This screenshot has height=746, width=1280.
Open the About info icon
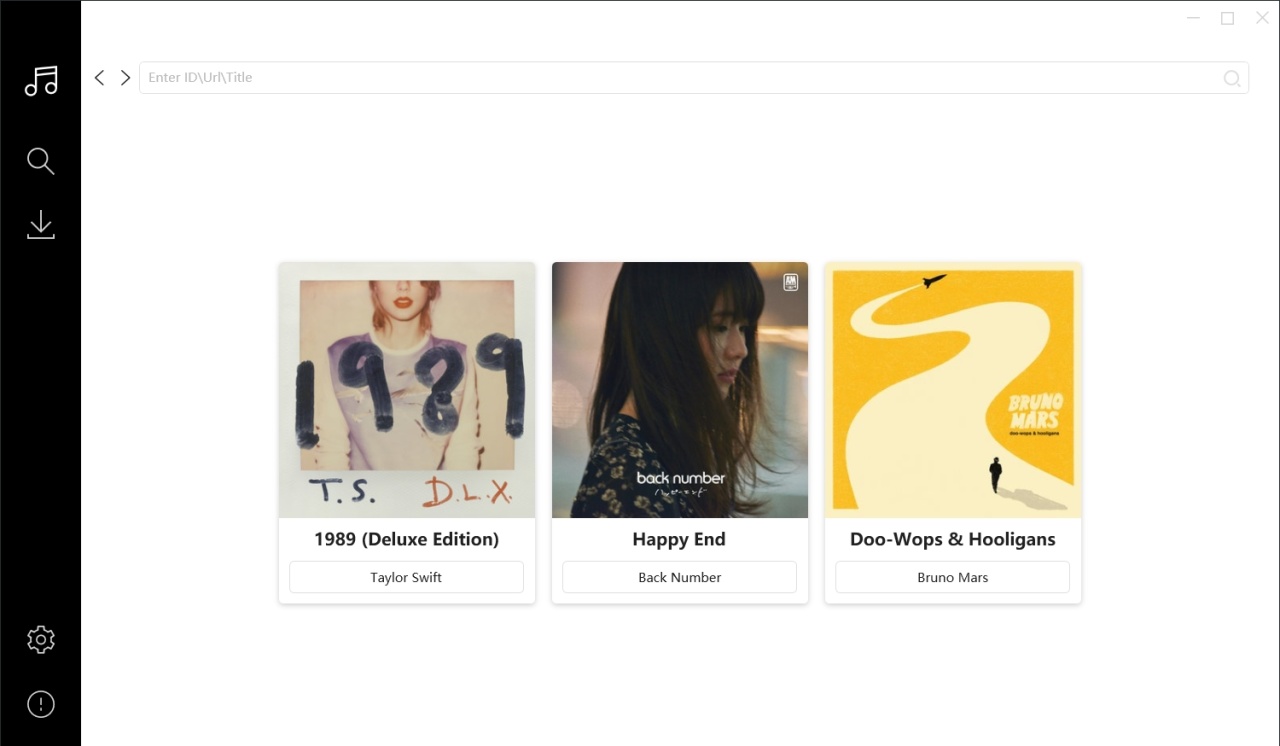point(41,704)
